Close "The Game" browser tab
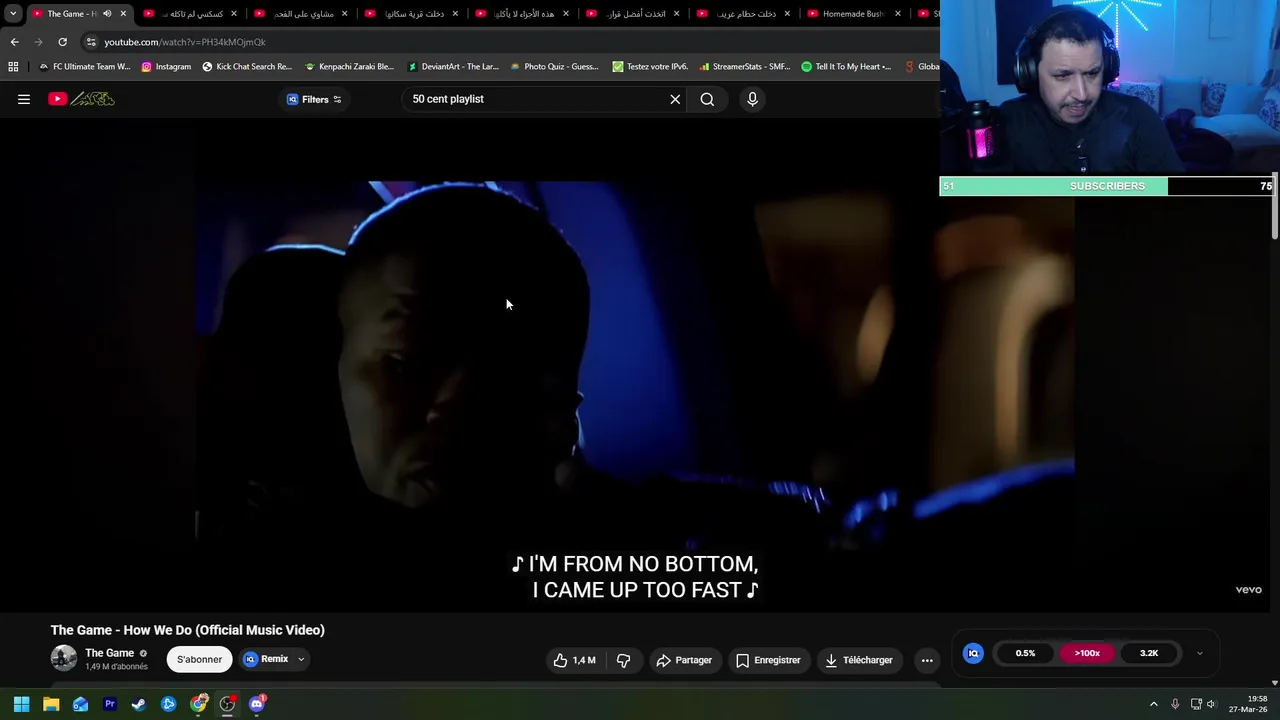 point(123,14)
